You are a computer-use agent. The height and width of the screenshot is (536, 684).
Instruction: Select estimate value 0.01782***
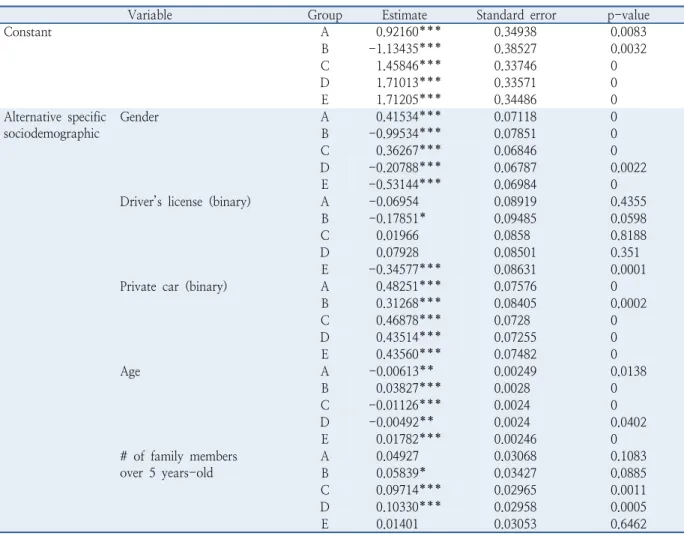coord(408,439)
